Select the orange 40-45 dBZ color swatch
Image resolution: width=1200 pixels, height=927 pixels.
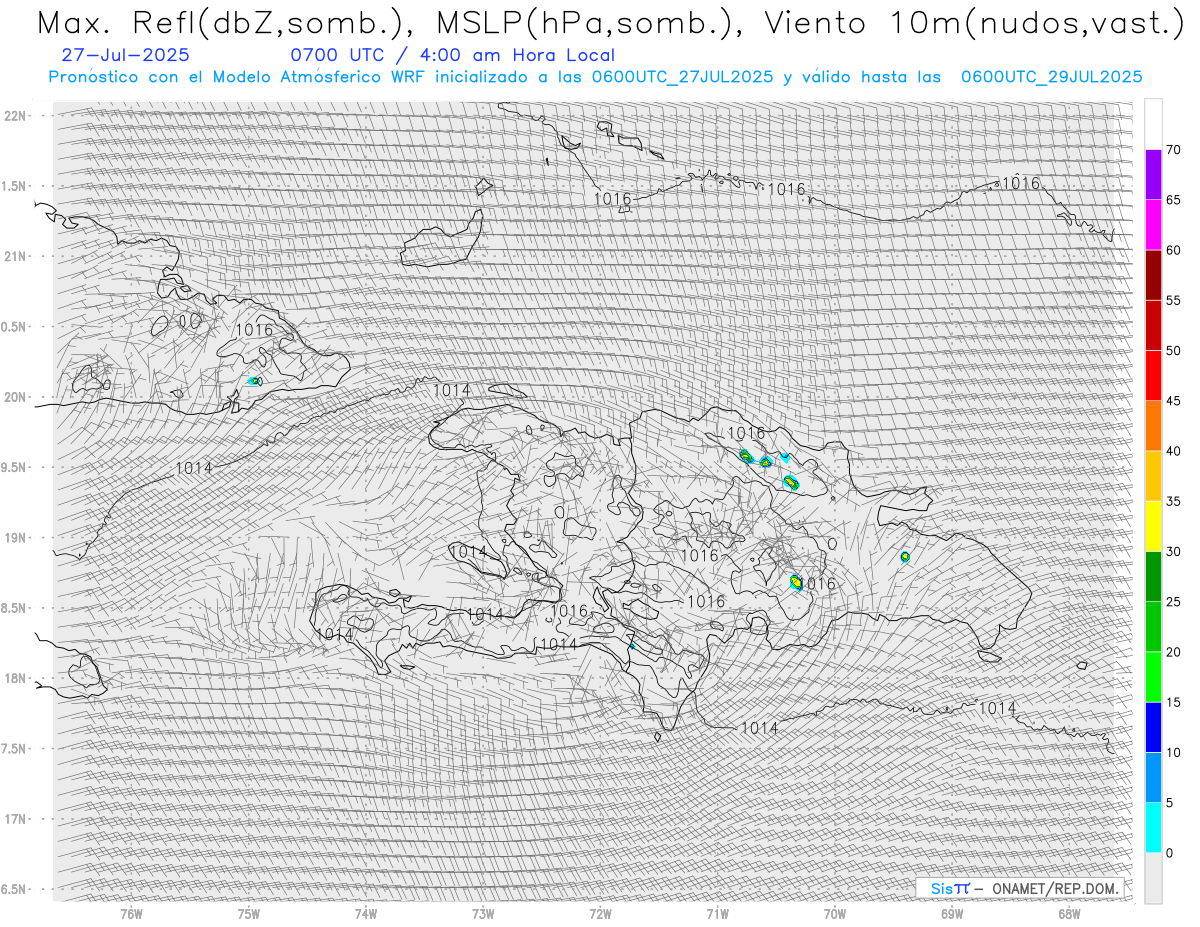(x=1153, y=426)
